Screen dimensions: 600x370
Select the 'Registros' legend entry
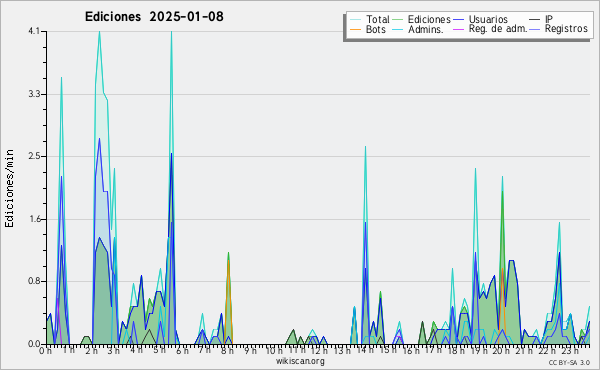pos(566,28)
